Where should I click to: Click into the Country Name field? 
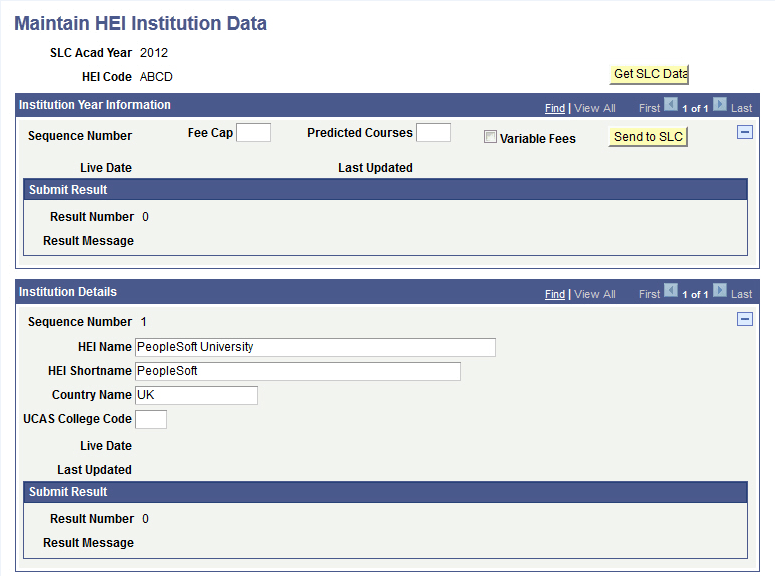196,395
